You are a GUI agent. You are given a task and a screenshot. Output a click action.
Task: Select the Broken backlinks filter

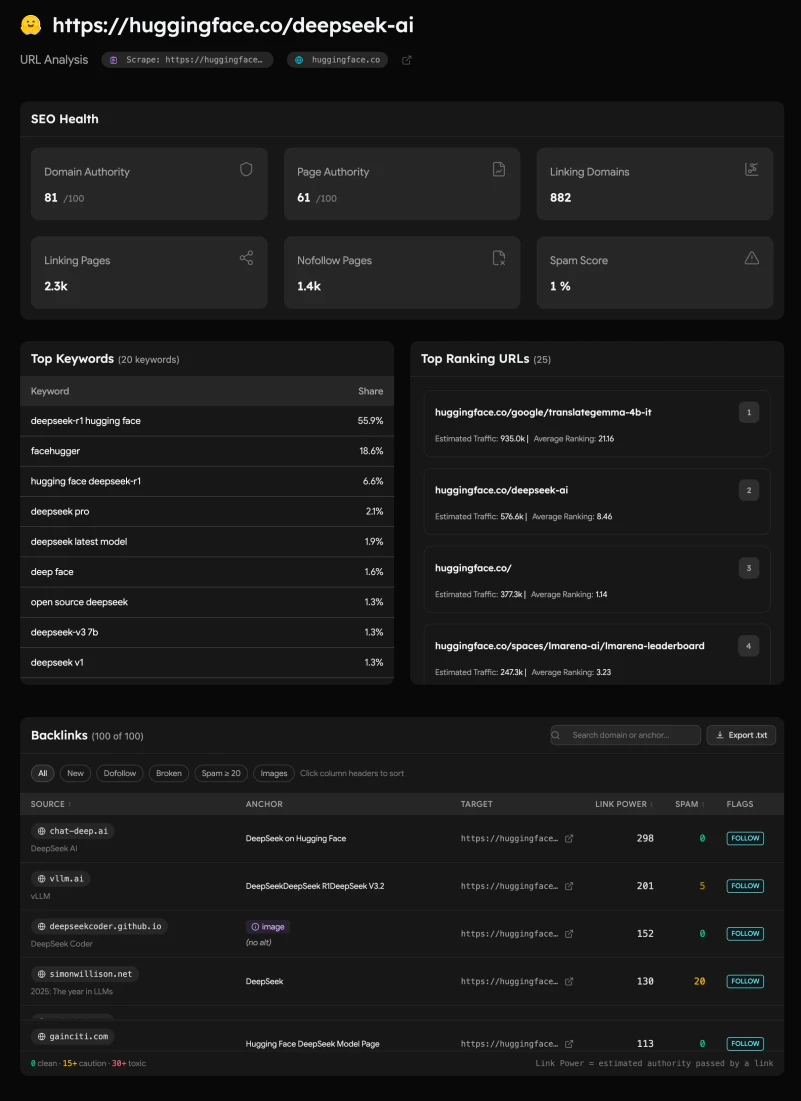tap(169, 773)
